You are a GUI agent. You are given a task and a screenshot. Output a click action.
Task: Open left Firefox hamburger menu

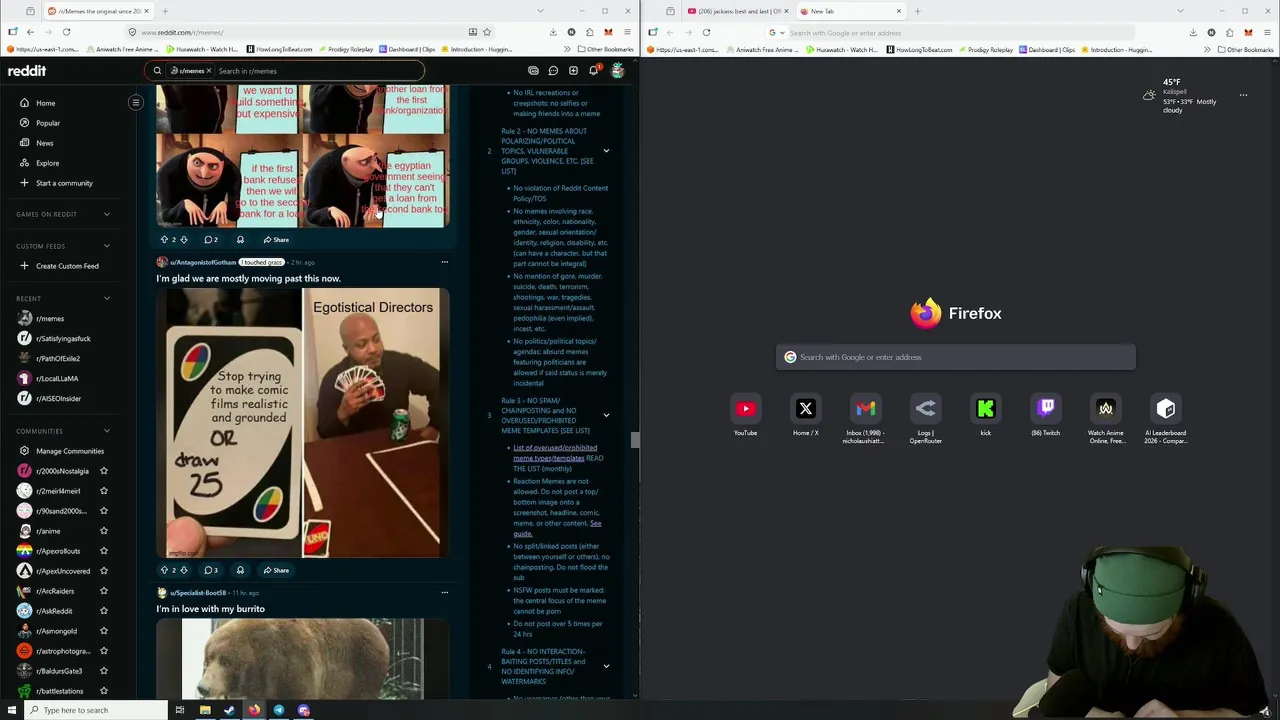click(627, 32)
